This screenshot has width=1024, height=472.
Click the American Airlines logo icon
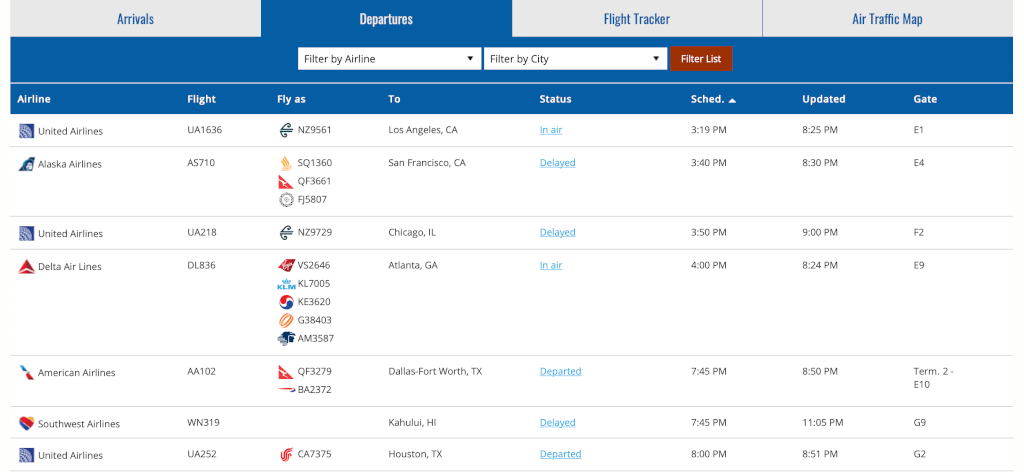pyautogui.click(x=26, y=373)
